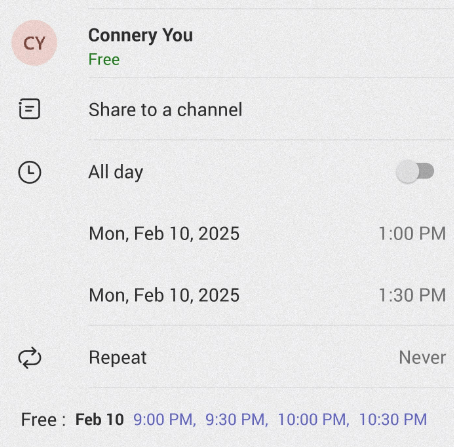Click the repeat arrows icon

pos(30,358)
